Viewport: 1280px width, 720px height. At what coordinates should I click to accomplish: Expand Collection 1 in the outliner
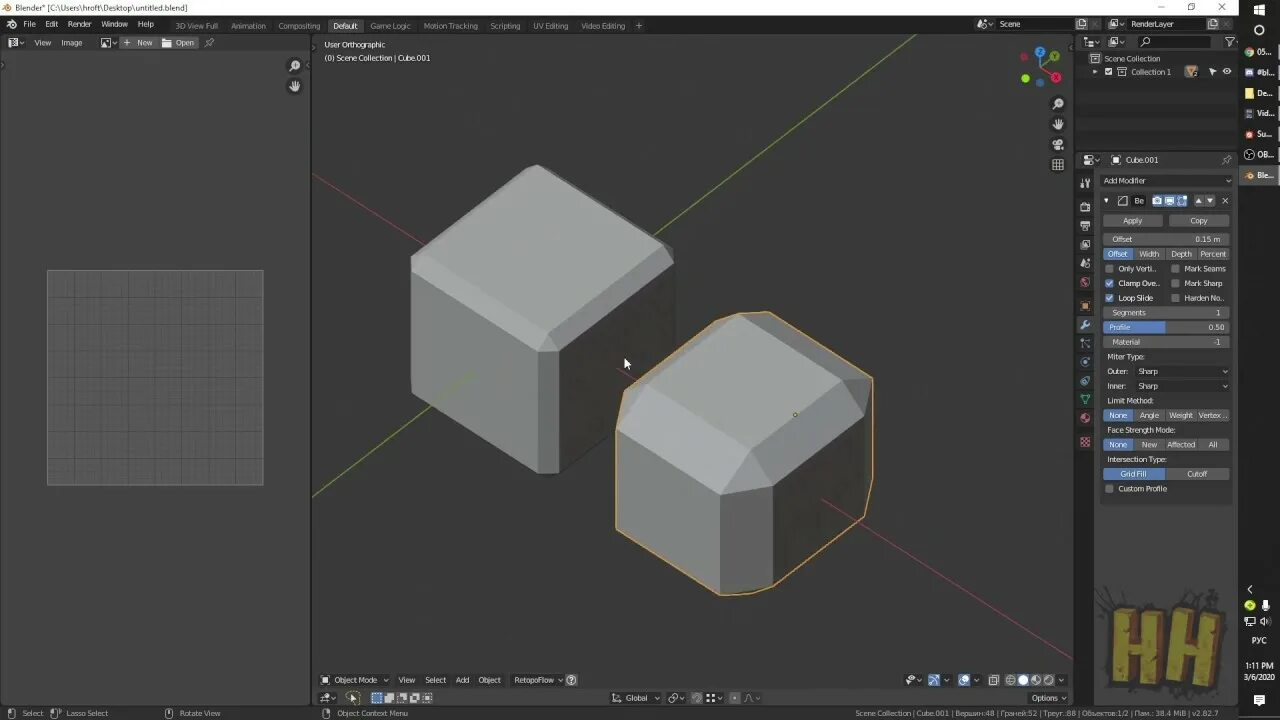(x=1095, y=72)
